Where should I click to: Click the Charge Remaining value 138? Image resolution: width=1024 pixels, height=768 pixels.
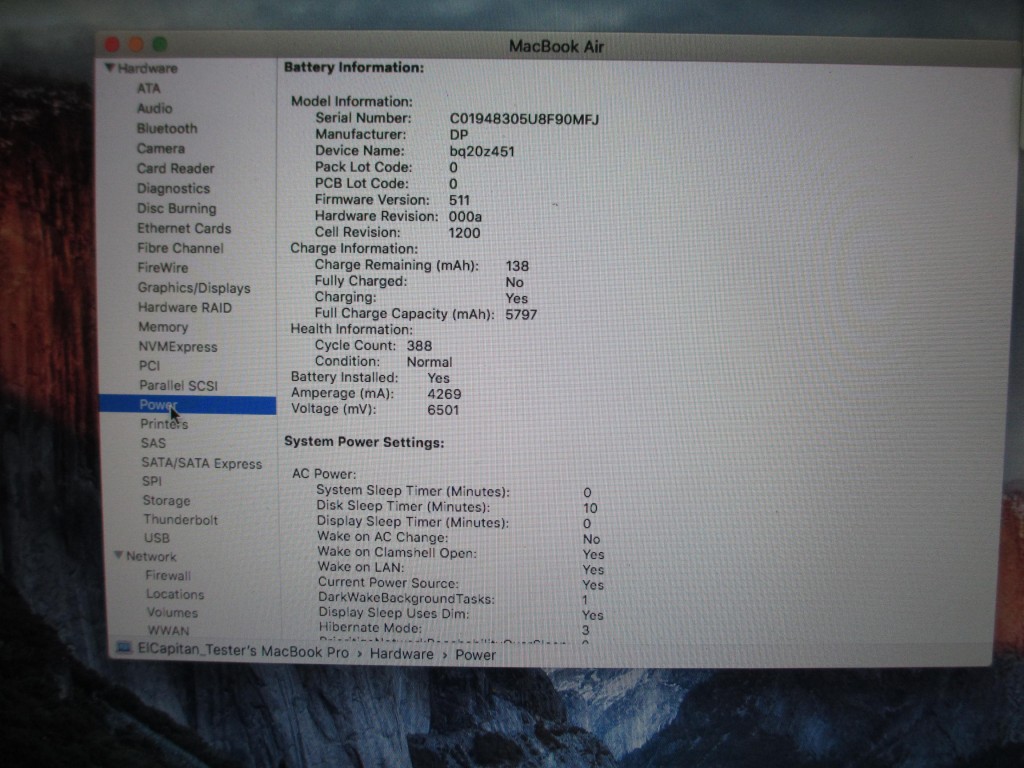[x=517, y=266]
